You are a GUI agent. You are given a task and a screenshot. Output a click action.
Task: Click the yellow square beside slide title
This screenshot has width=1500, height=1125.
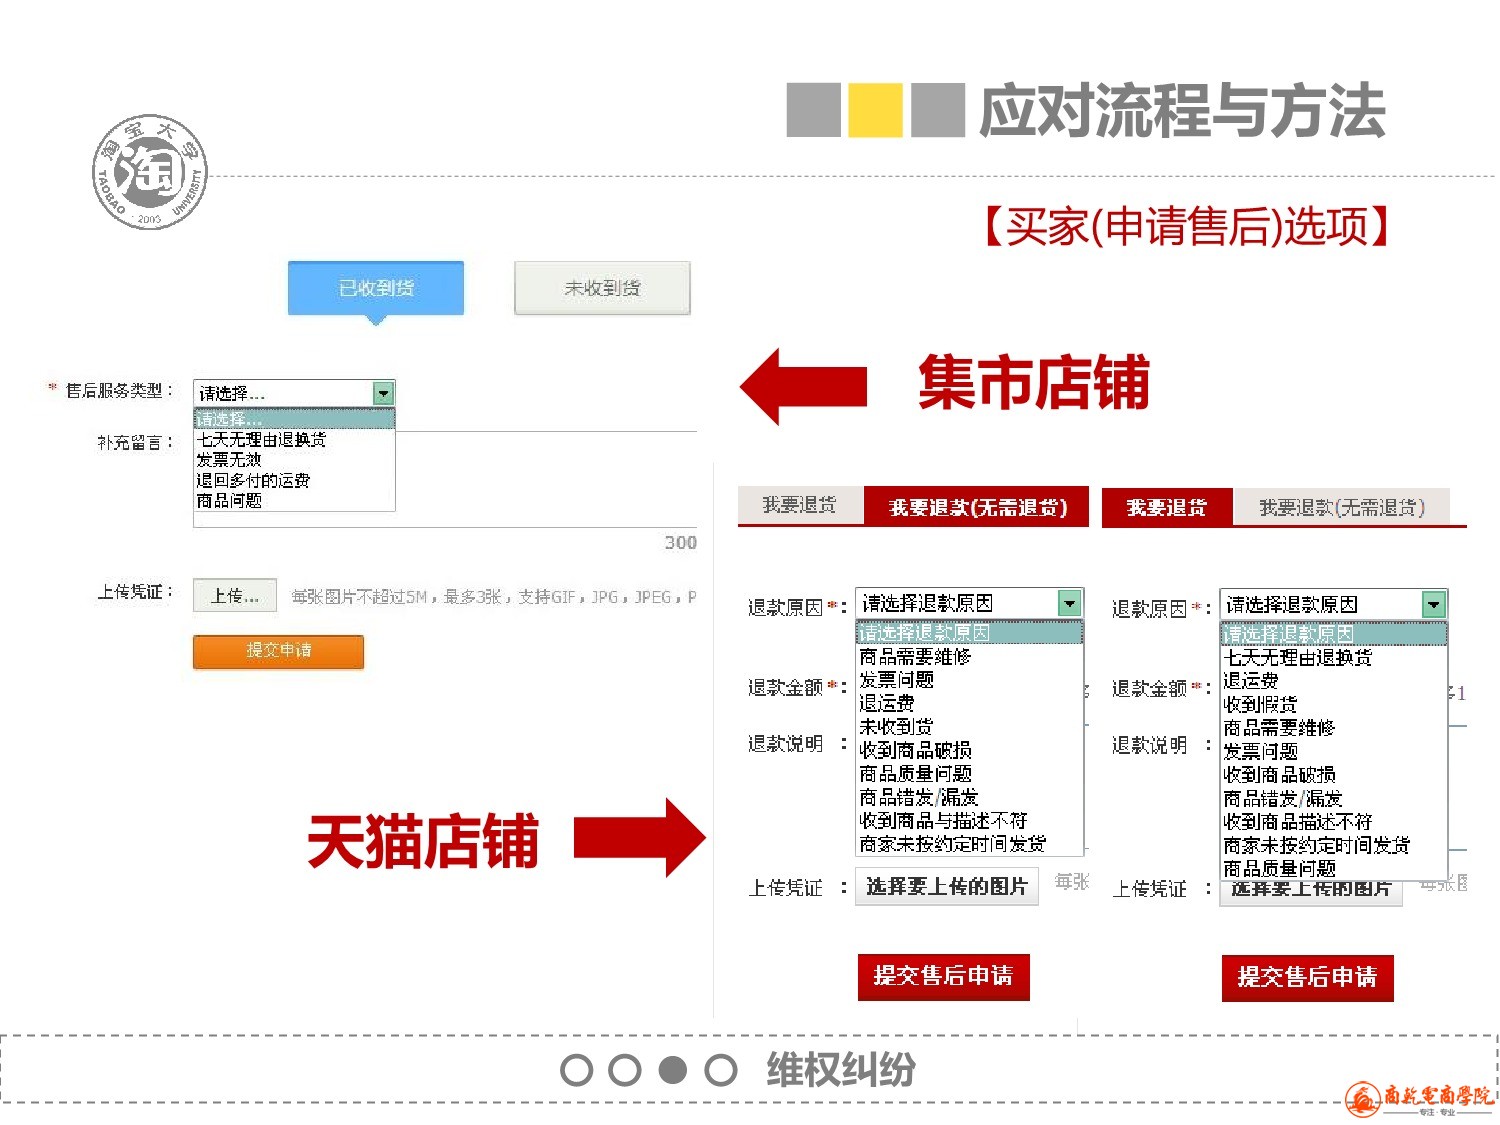pos(875,110)
